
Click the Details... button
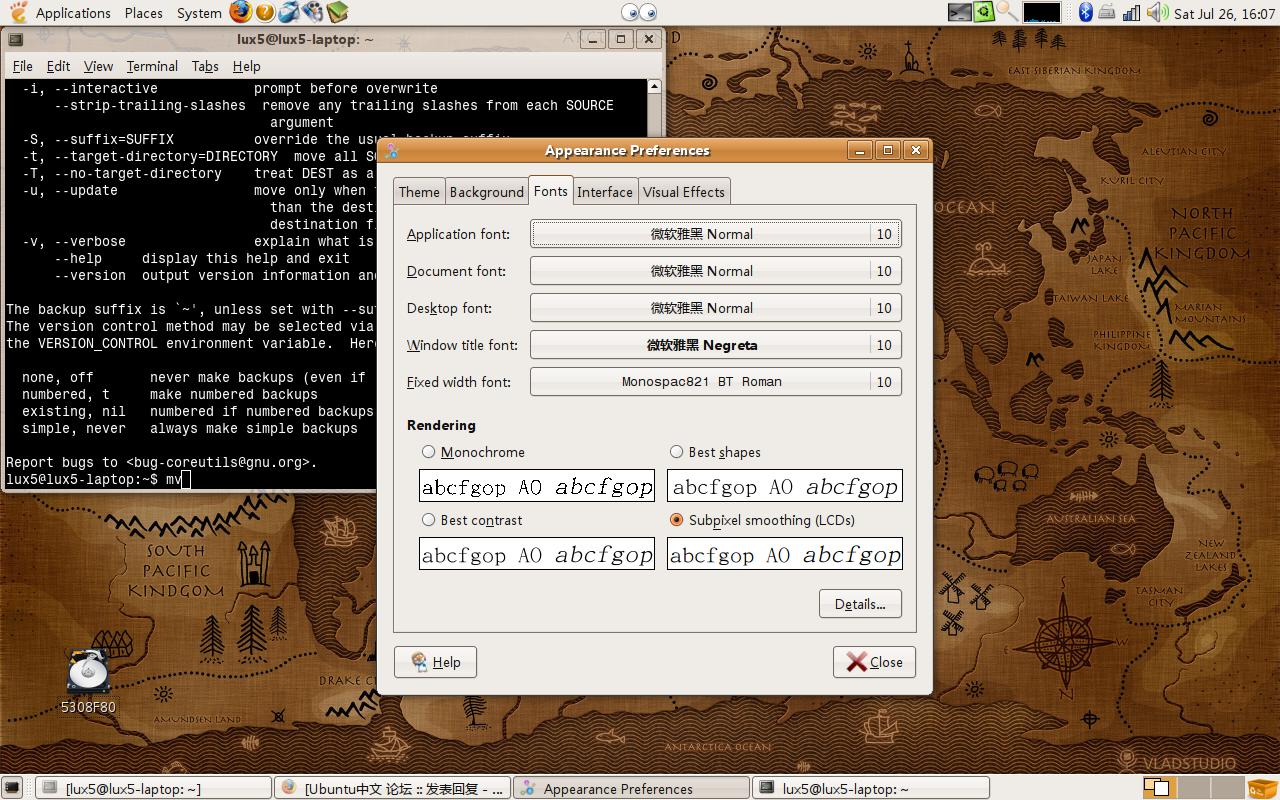(861, 604)
